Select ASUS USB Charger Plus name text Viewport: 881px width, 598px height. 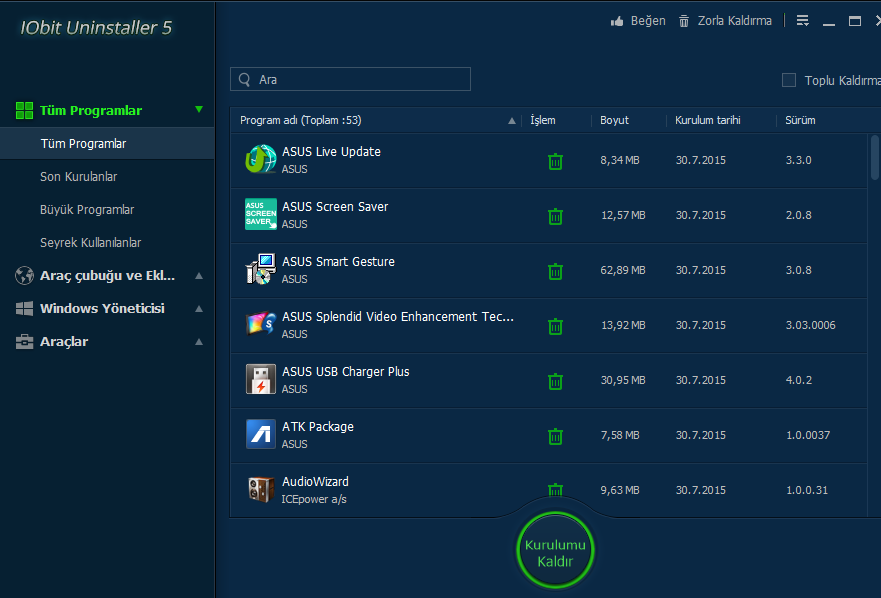tap(346, 372)
